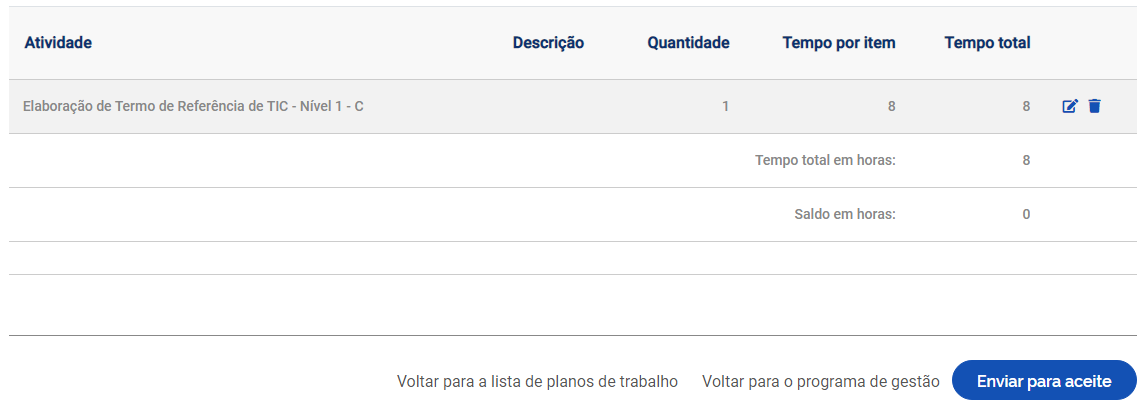Click the blank table row below Saldo em horas
The image size is (1146, 414).
pos(572,258)
